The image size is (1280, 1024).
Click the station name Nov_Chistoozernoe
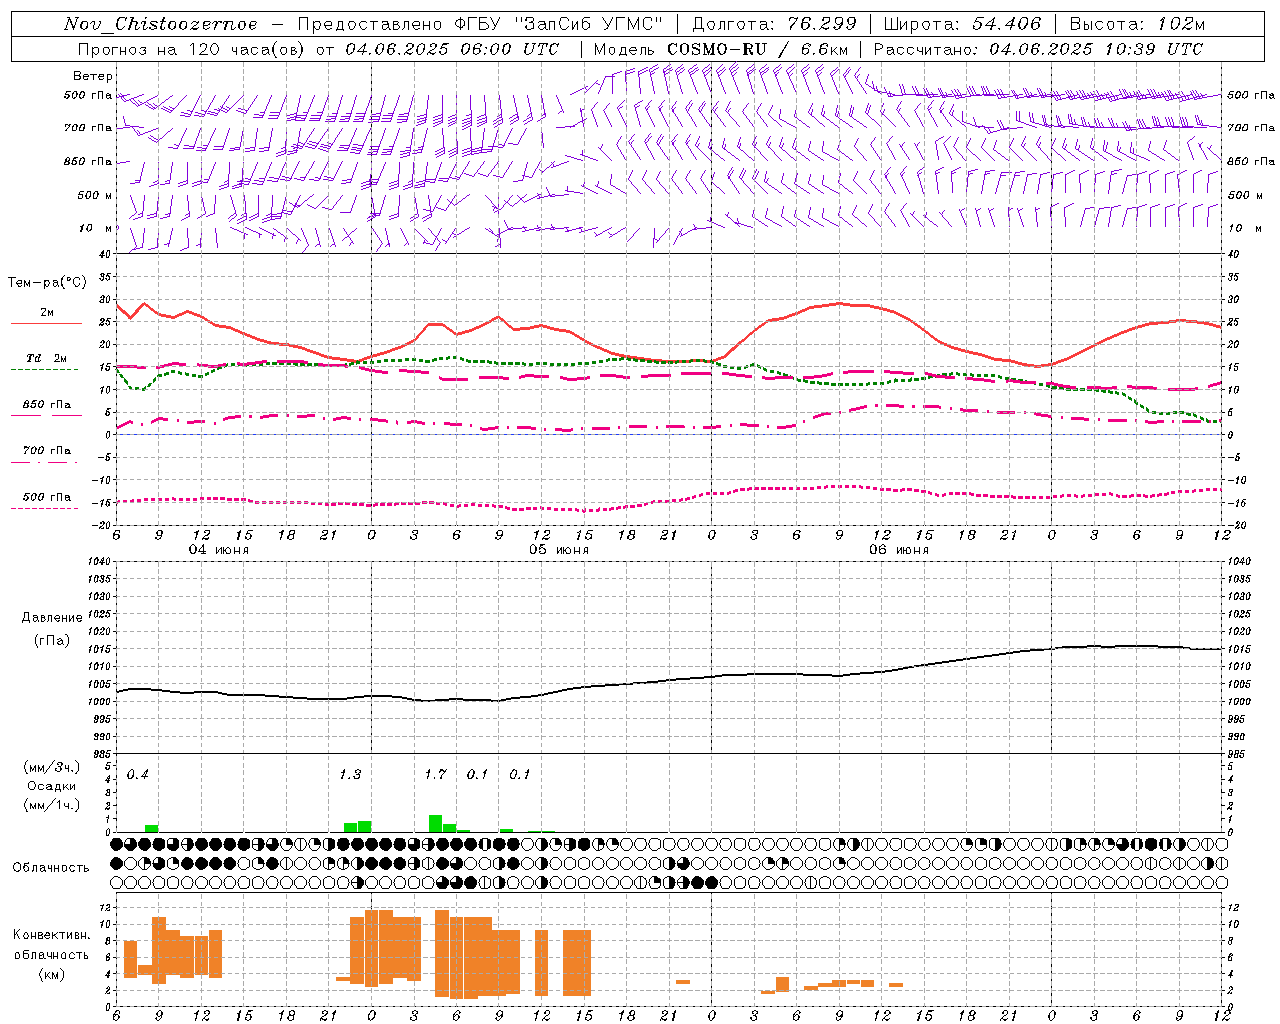160,24
